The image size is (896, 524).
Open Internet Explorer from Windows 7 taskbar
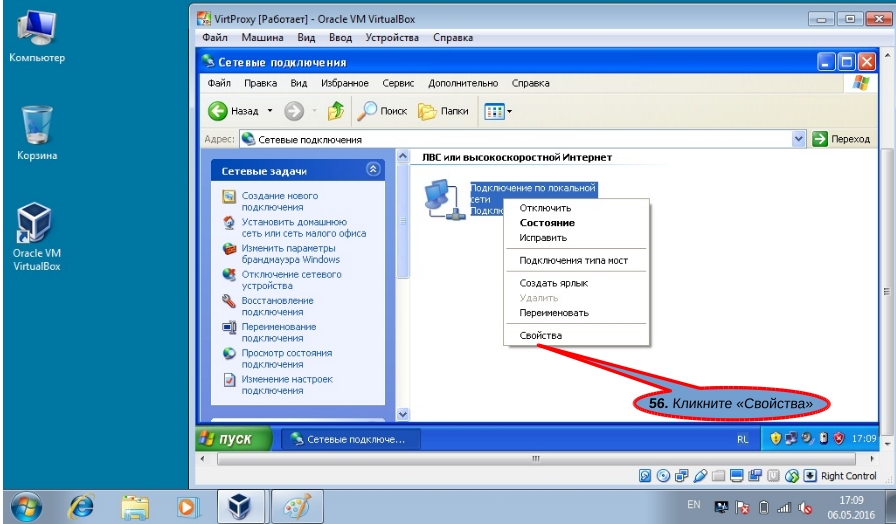point(82,507)
